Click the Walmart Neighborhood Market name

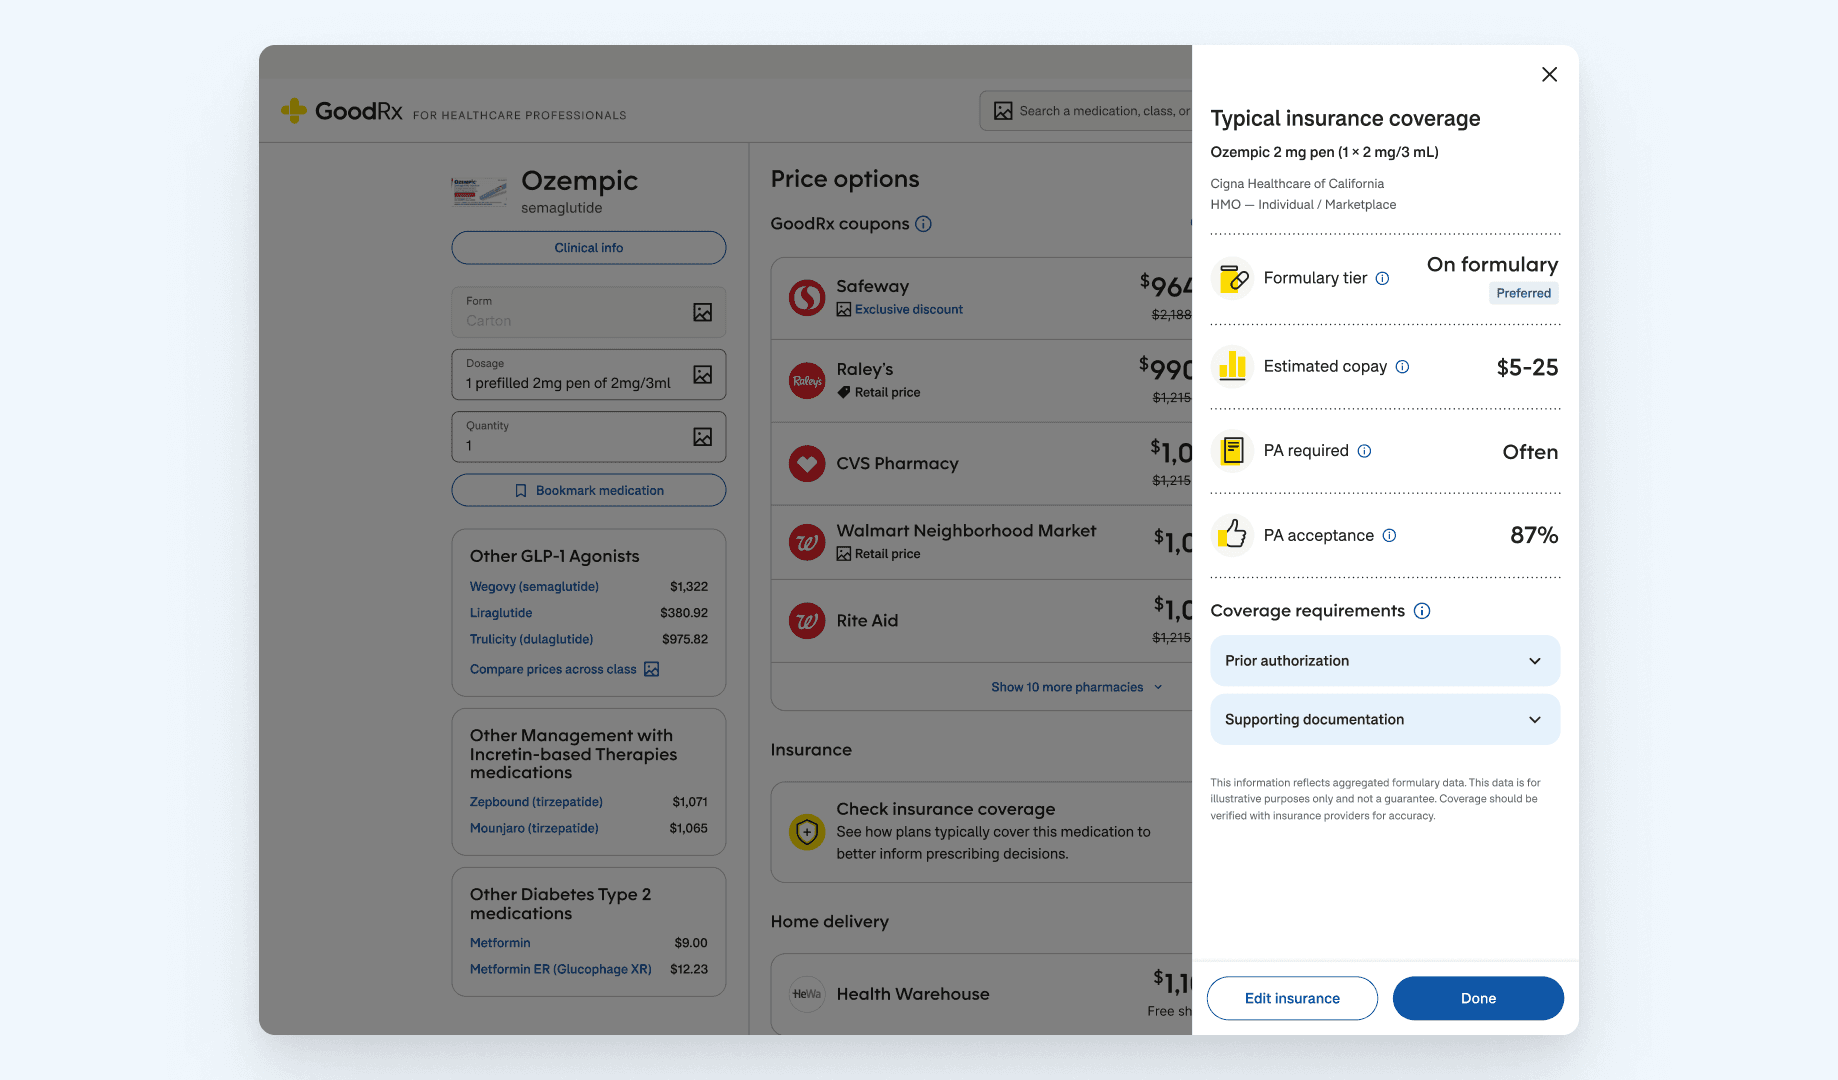coord(966,531)
